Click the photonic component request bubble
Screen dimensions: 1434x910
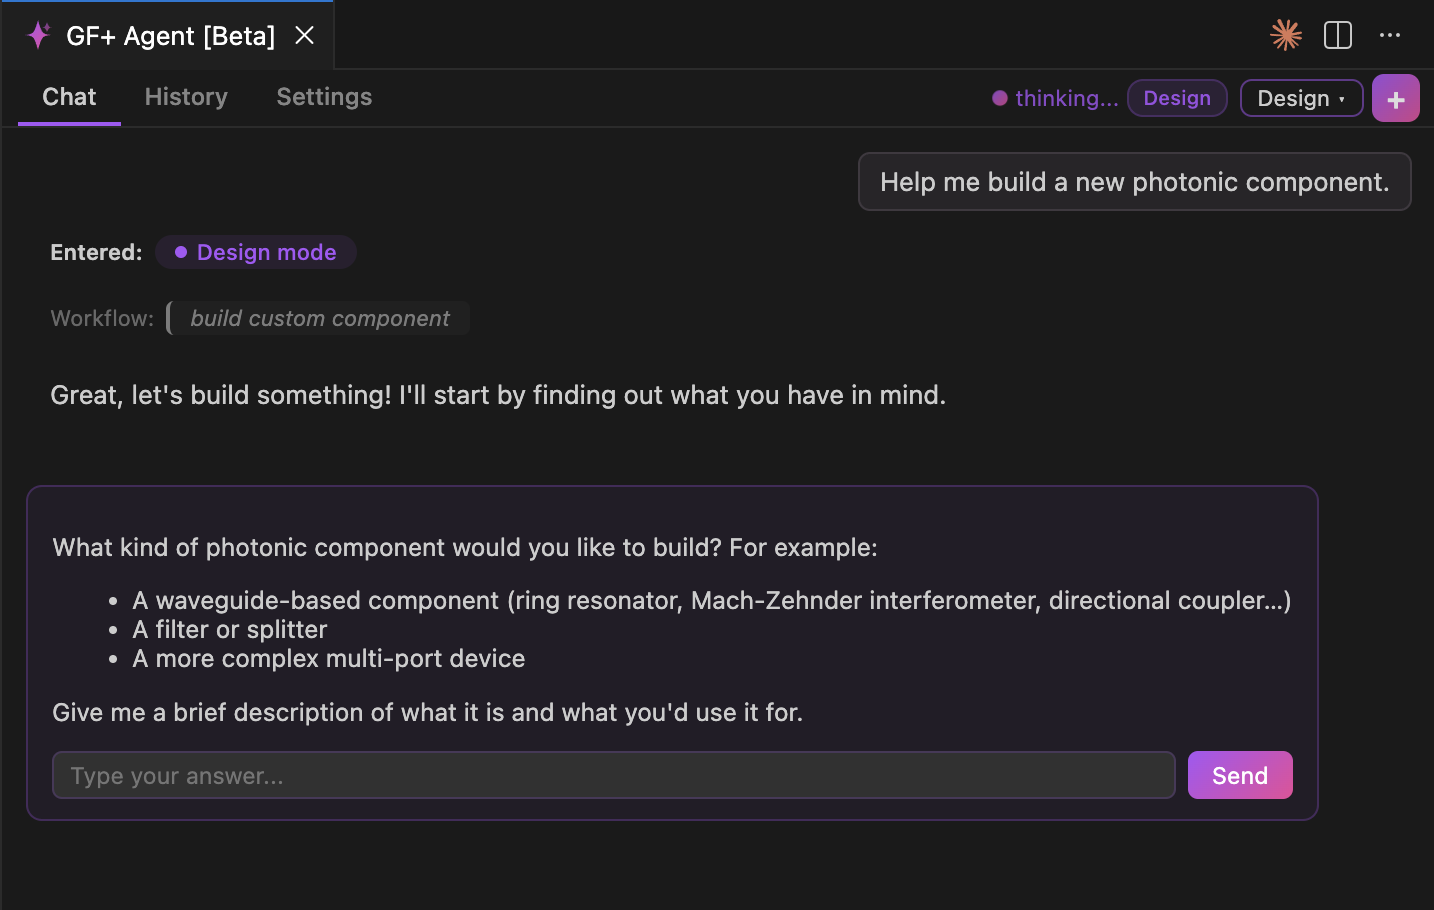[x=1134, y=182]
